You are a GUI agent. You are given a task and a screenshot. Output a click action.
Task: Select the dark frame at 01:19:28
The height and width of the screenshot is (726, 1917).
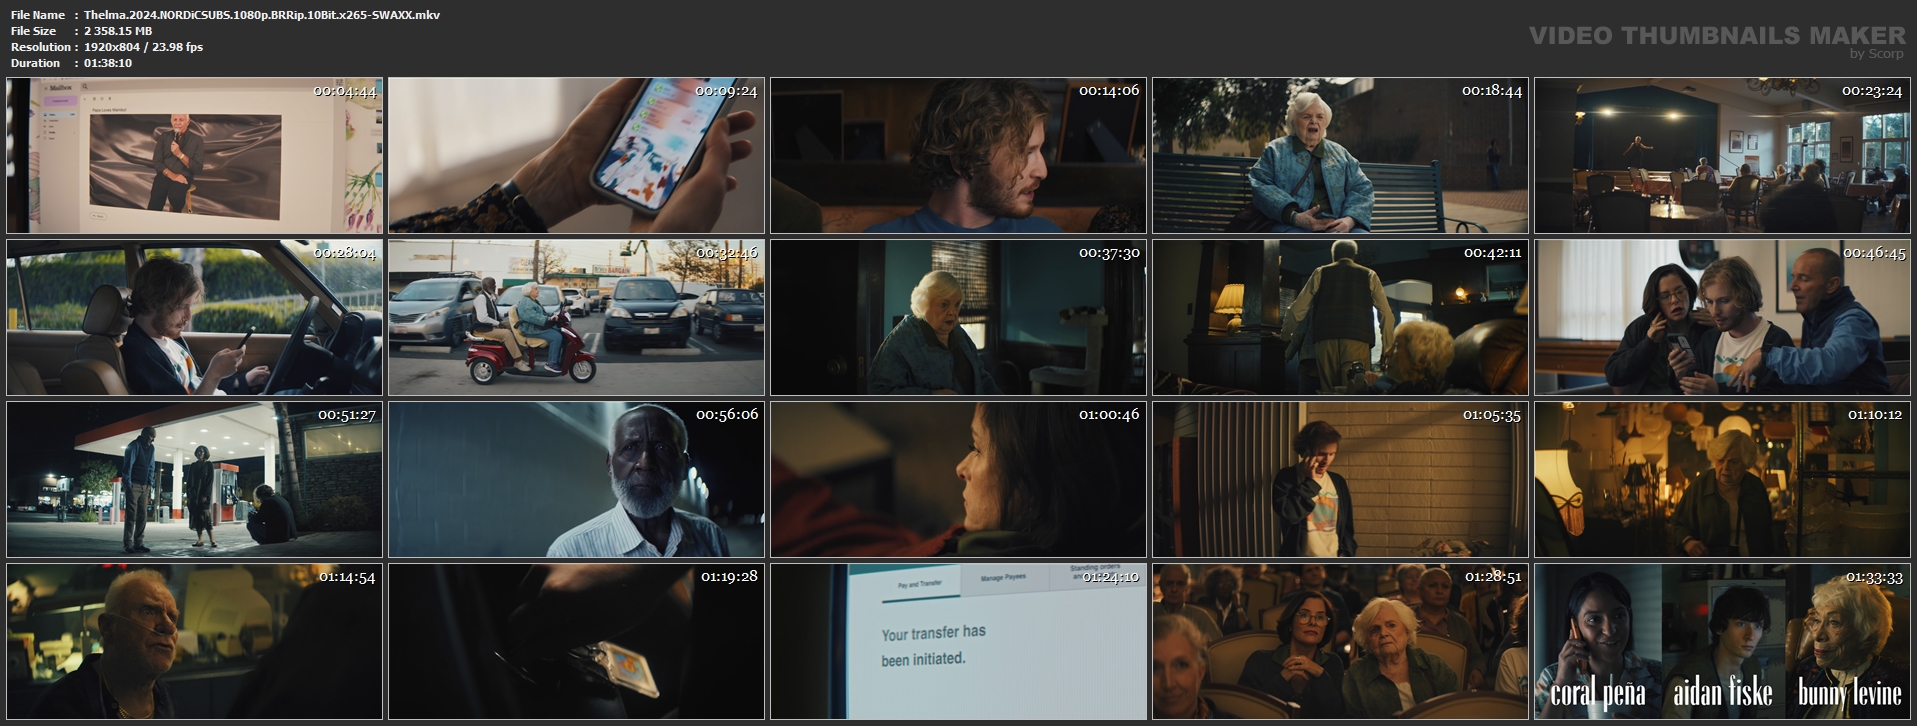pos(576,642)
